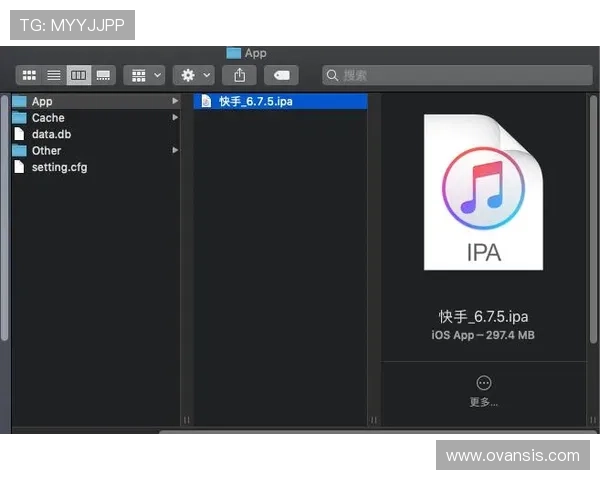
Task: Click the Other folder icon
Action: click(x=19, y=150)
